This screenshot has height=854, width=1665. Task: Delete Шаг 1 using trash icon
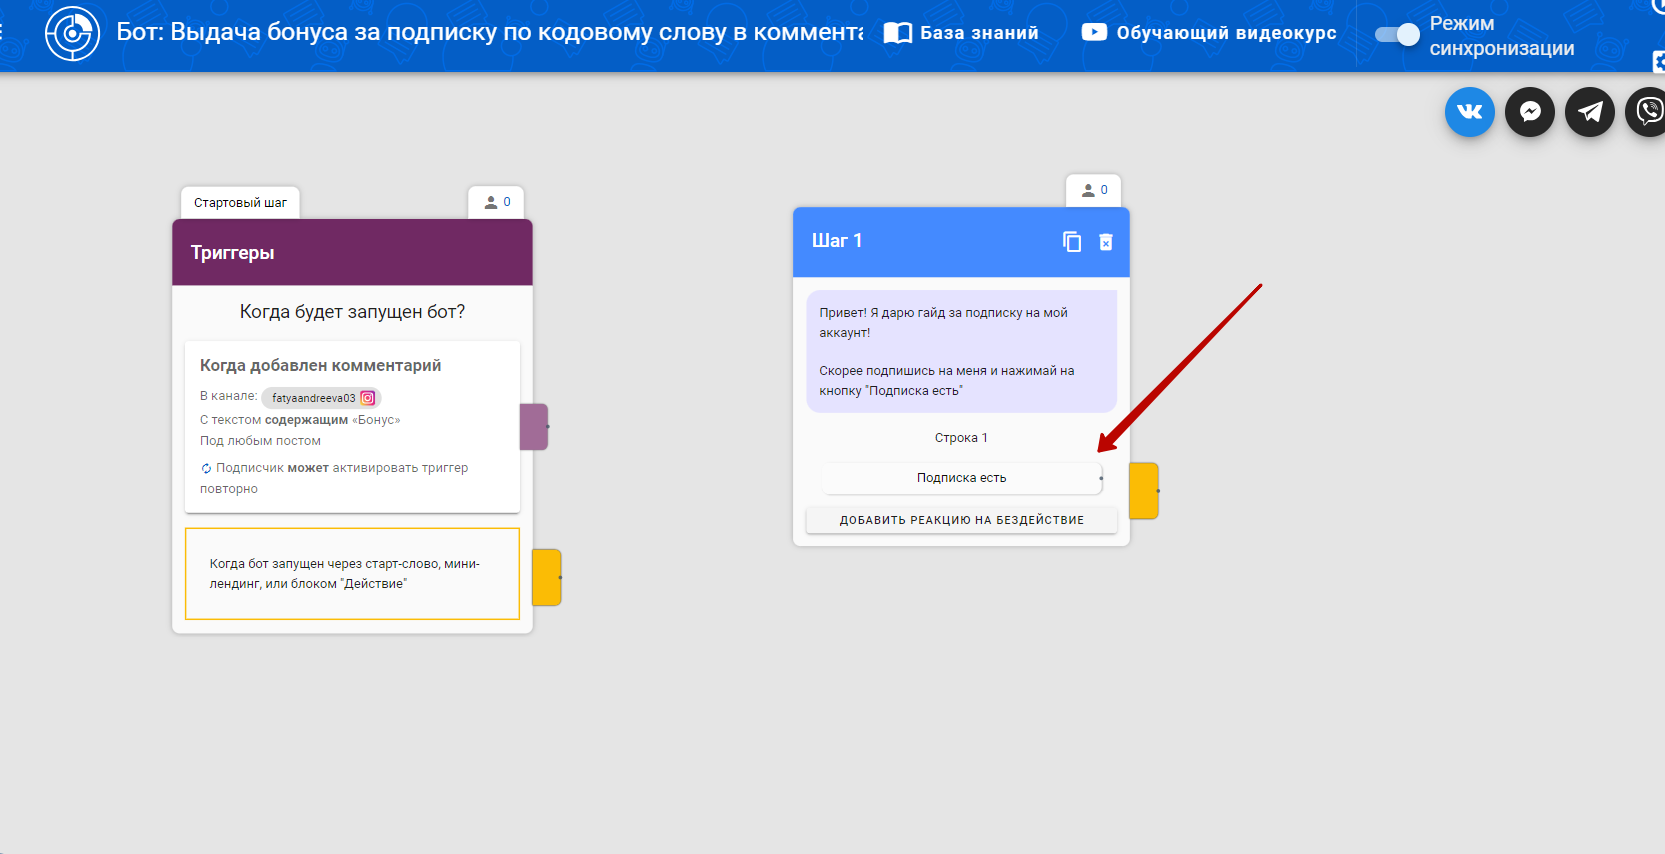tap(1106, 242)
